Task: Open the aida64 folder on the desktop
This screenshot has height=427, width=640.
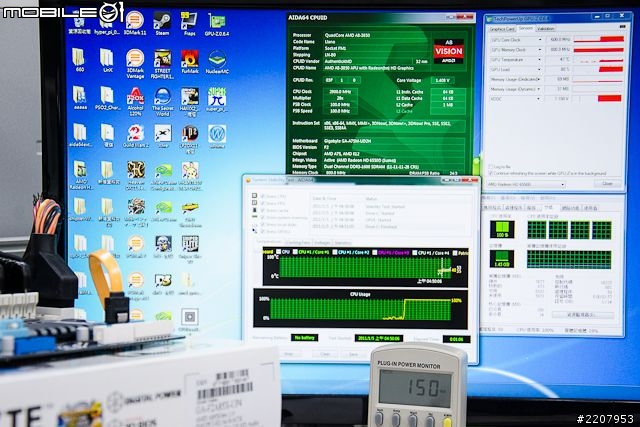Action: pyautogui.click(x=80, y=136)
